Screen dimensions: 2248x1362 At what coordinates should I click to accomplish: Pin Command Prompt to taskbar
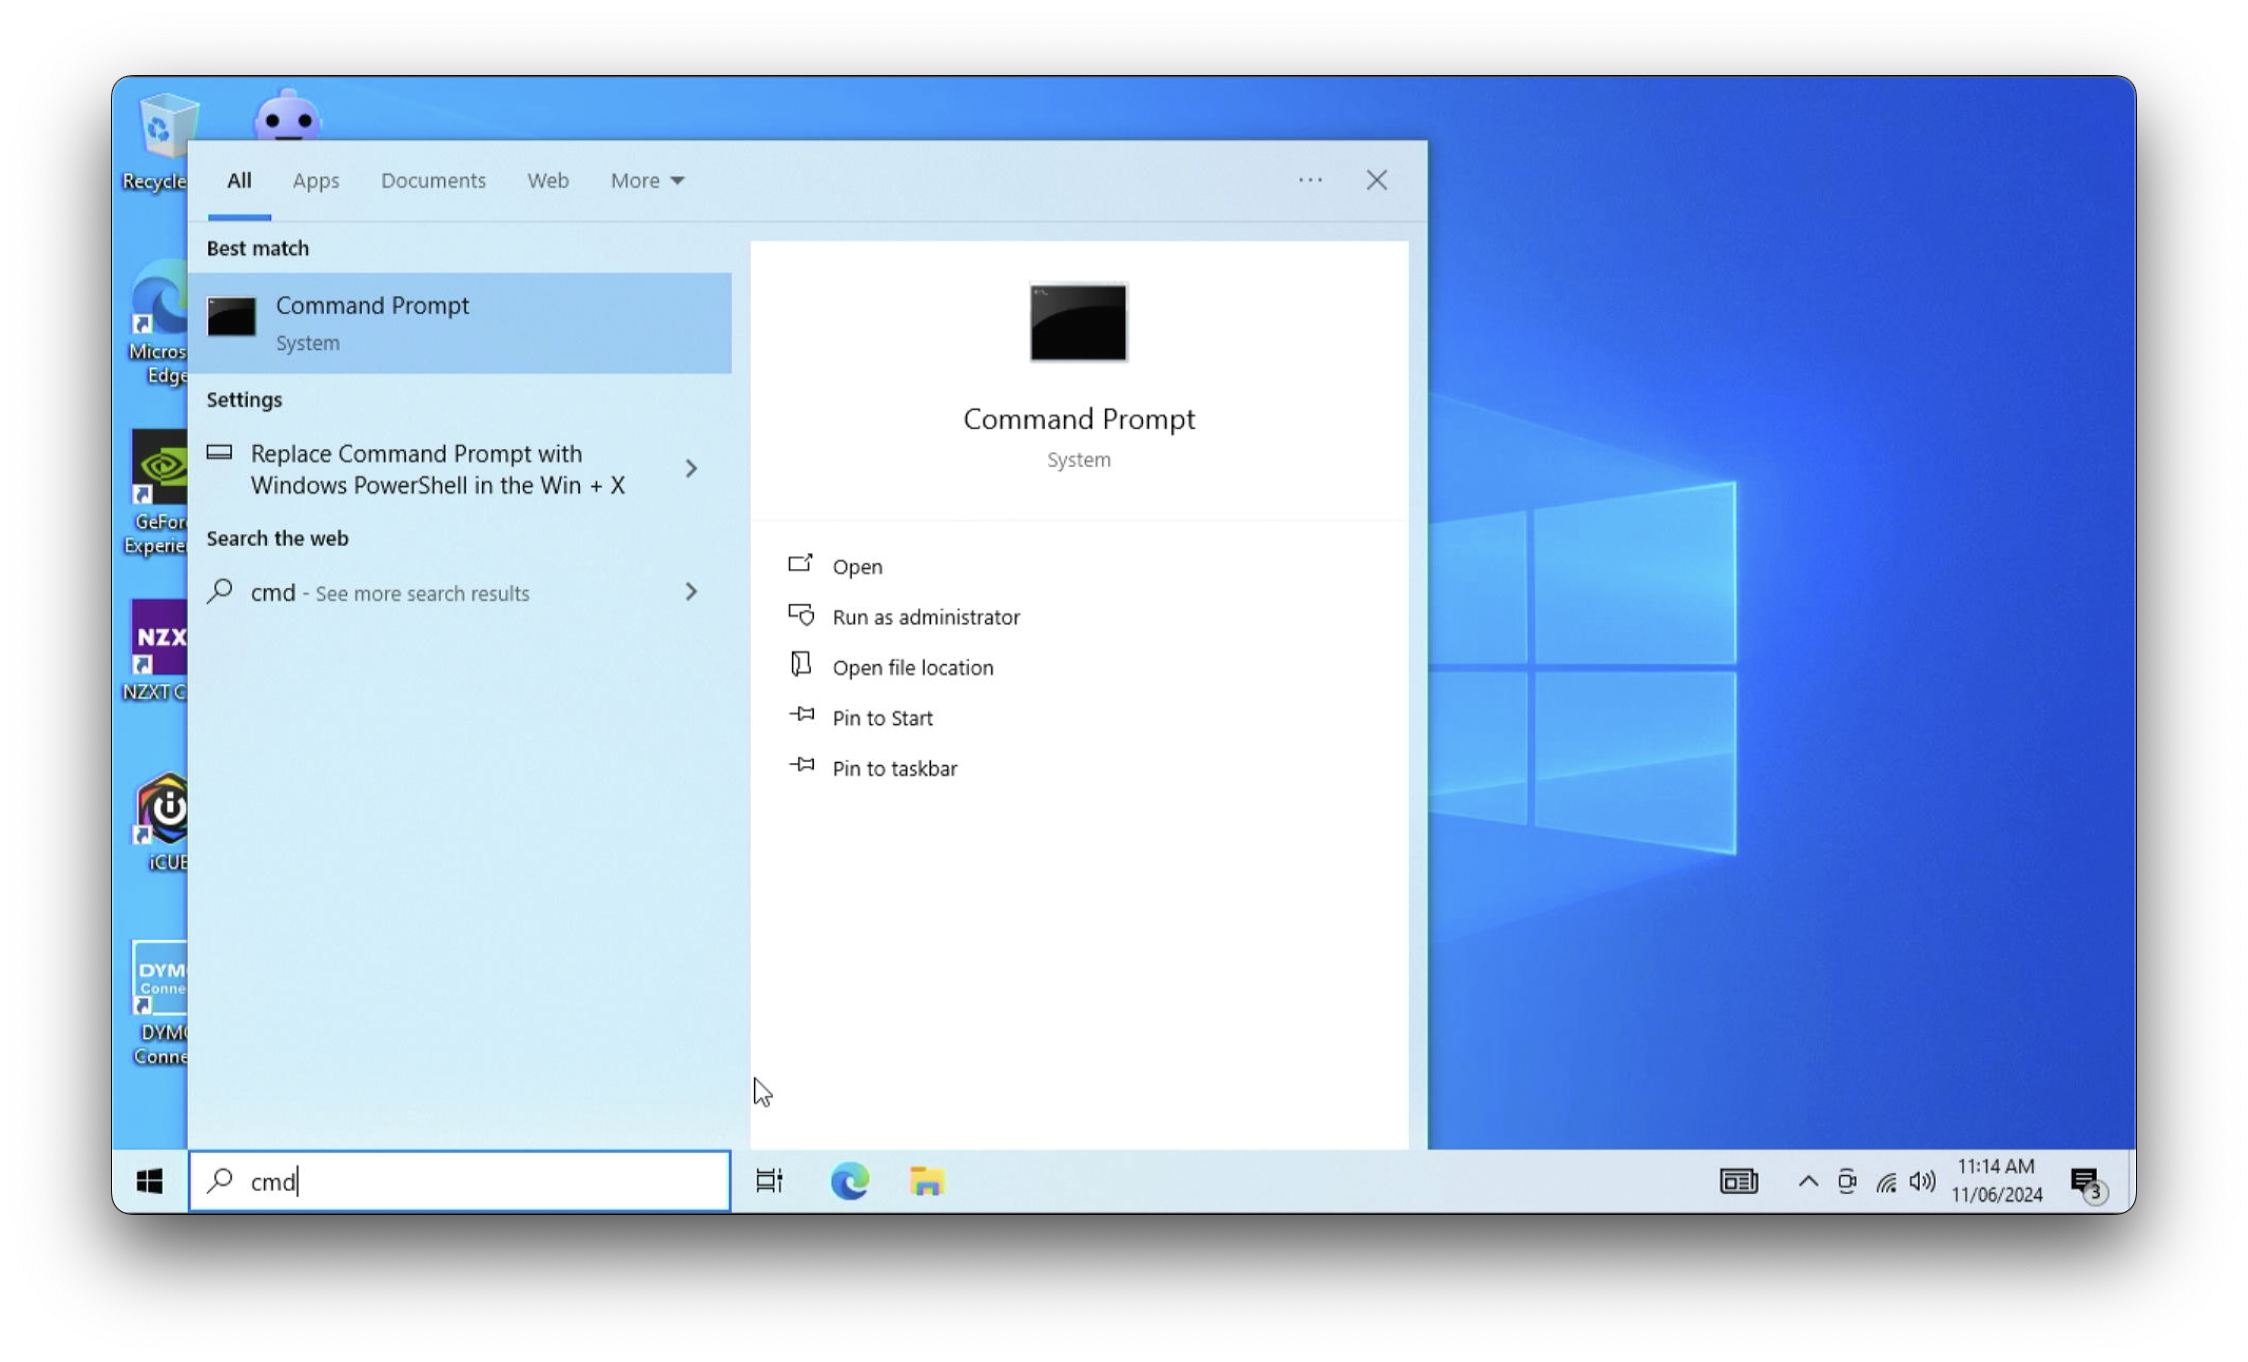894,768
